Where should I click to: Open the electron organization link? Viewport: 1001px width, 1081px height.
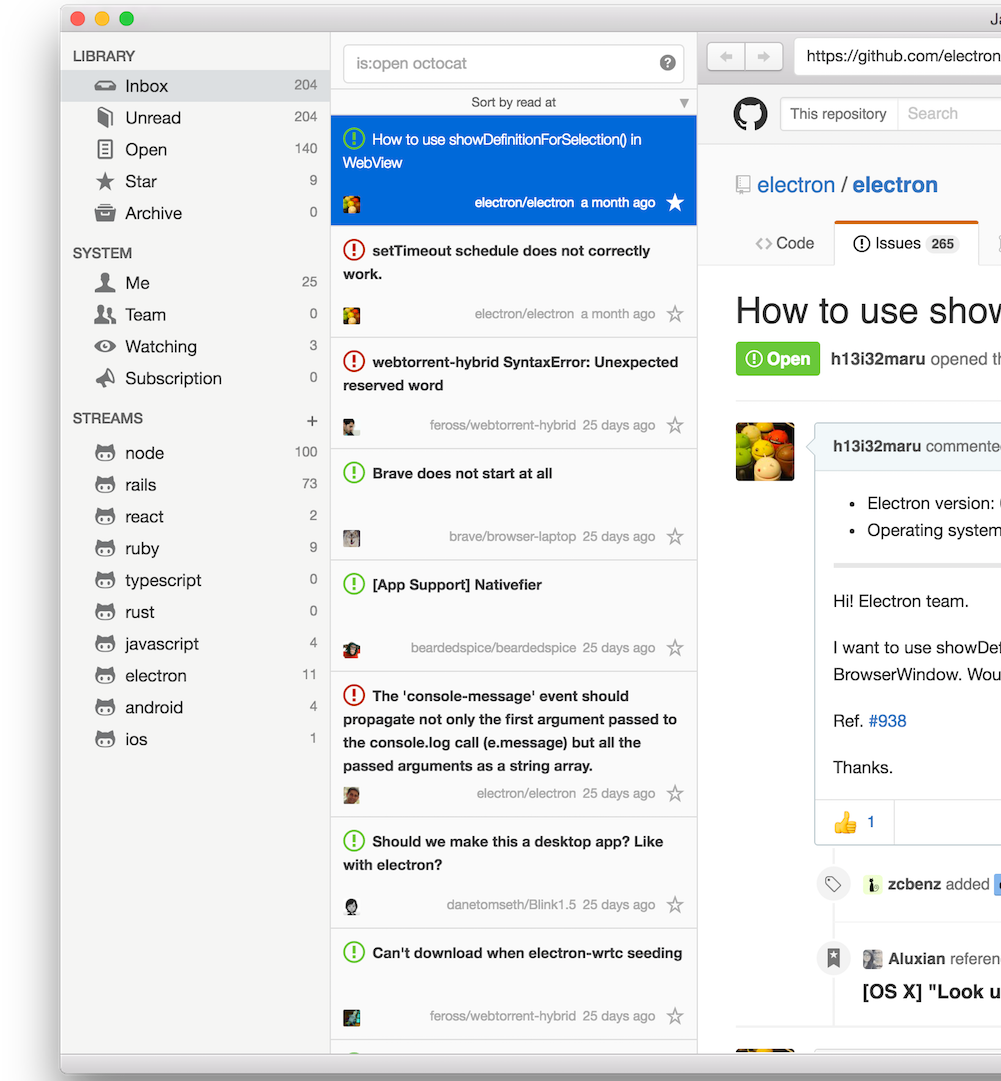coord(796,185)
